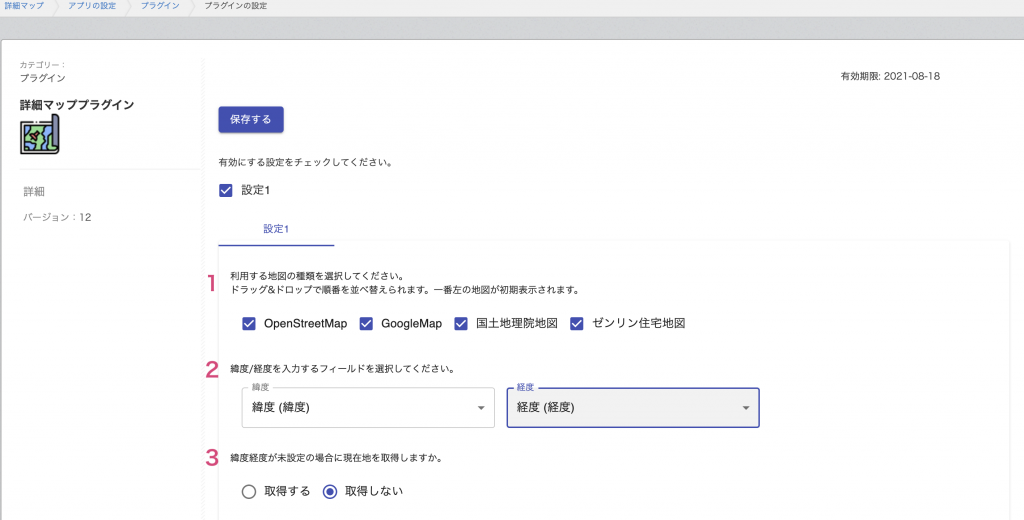This screenshot has height=520, width=1024.
Task: Uncheck the ゼンリン住宅地図 checkbox
Action: click(x=577, y=323)
